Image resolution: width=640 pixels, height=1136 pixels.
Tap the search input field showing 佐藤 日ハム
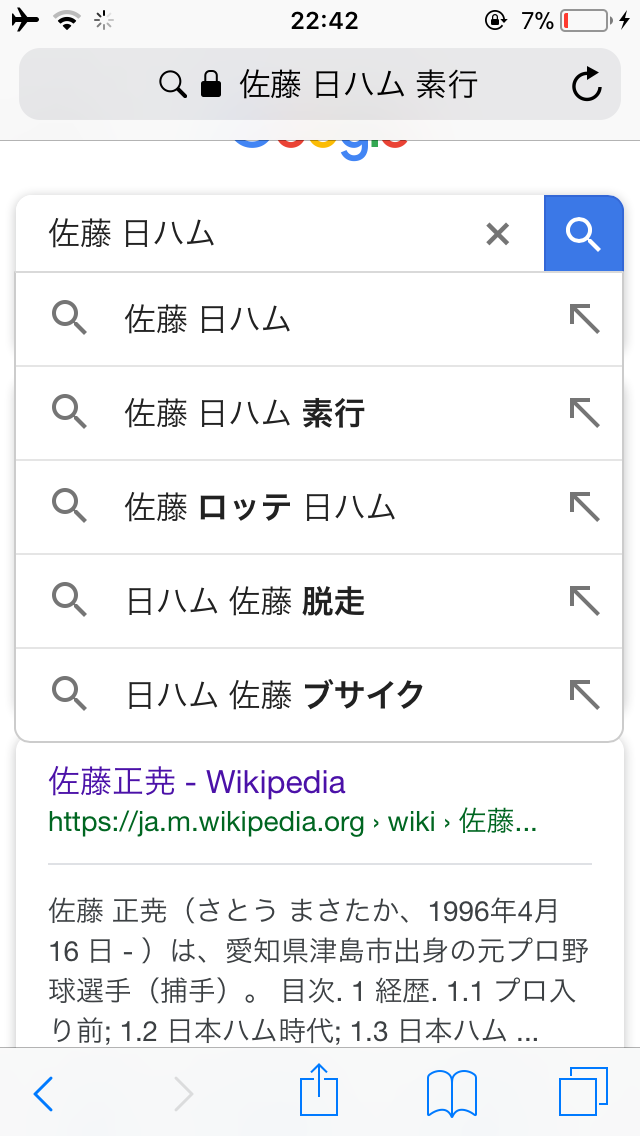(250, 233)
